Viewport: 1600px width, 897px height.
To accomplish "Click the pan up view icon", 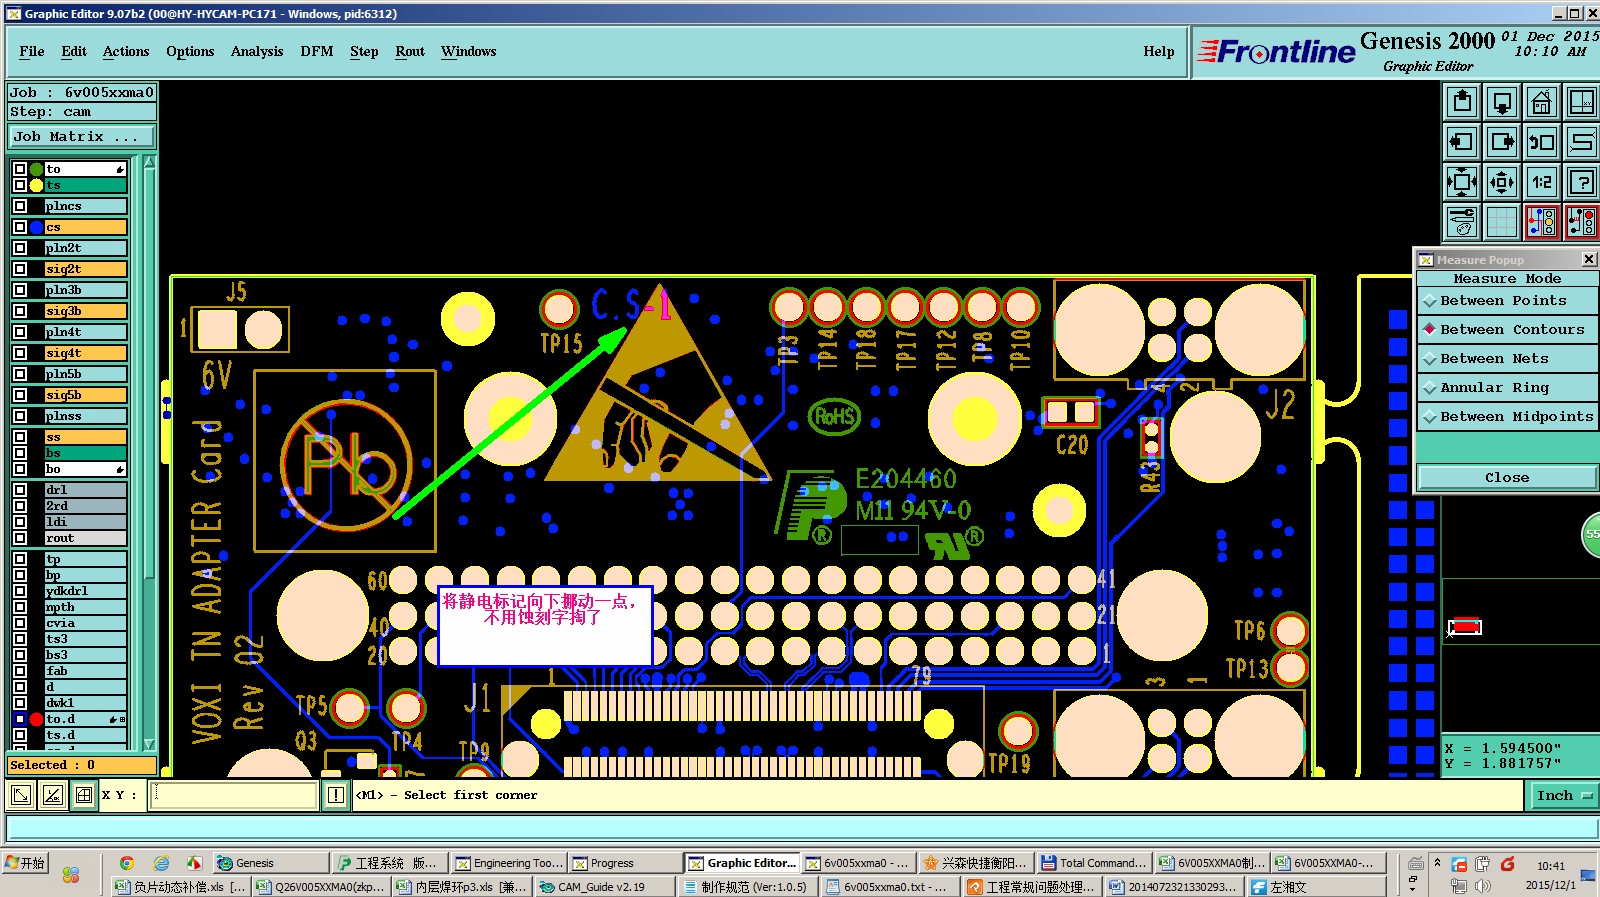I will coord(1462,102).
